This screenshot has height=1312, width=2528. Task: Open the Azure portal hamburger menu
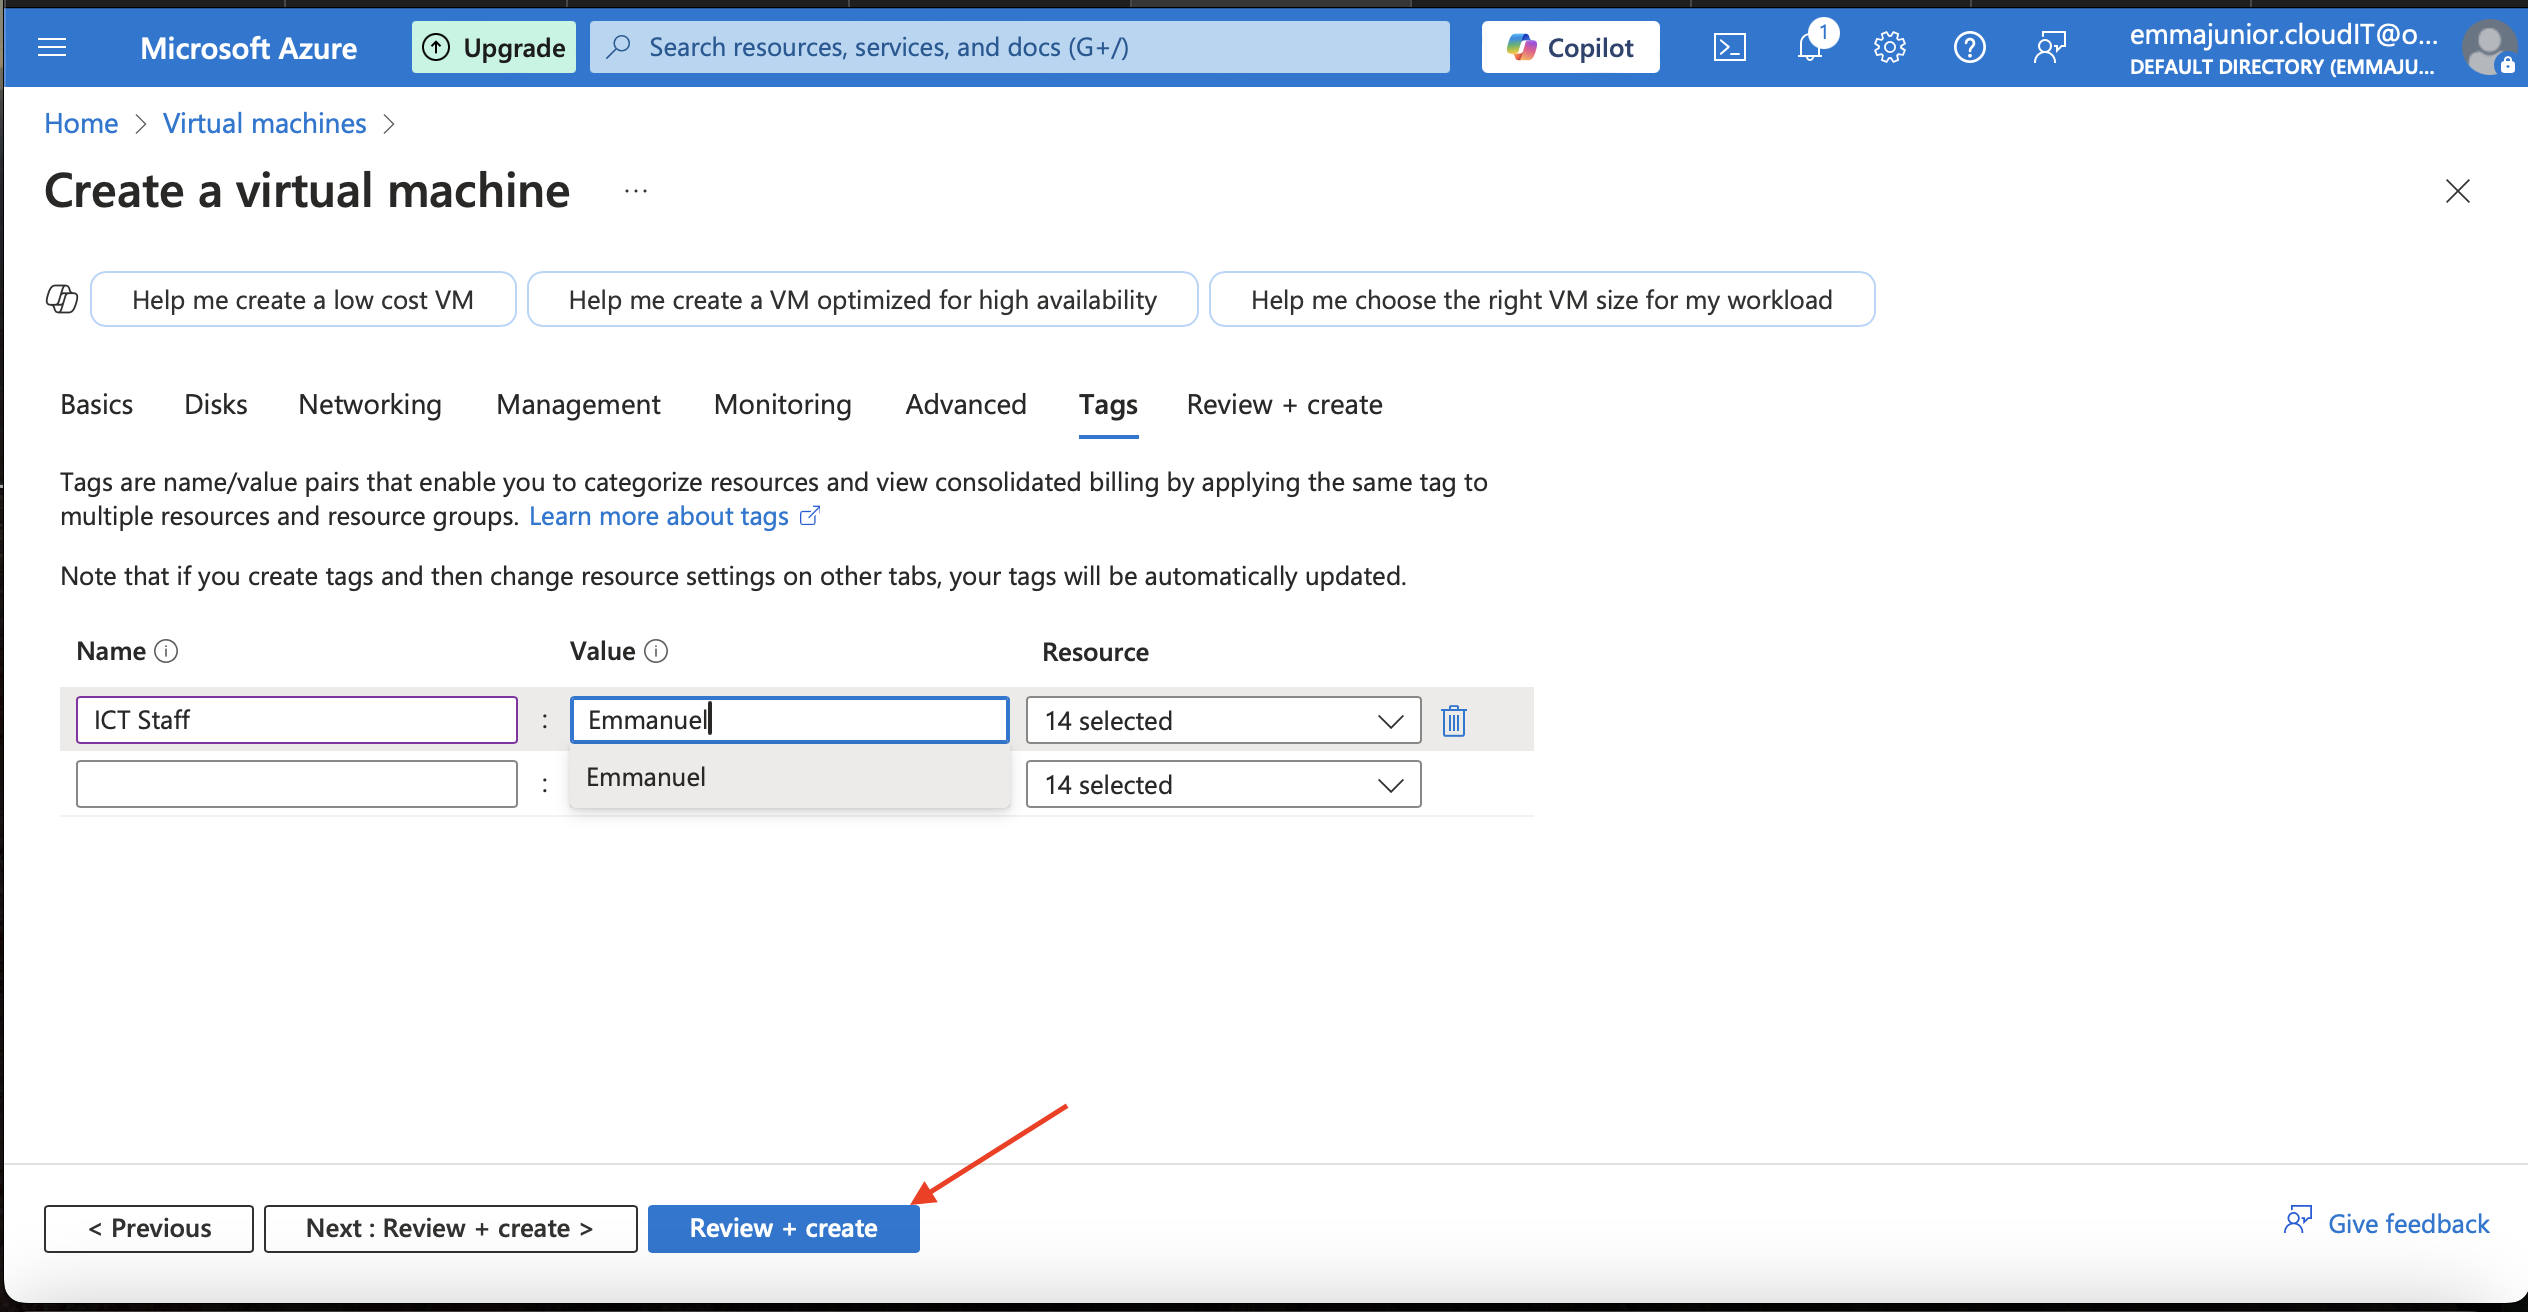[52, 47]
